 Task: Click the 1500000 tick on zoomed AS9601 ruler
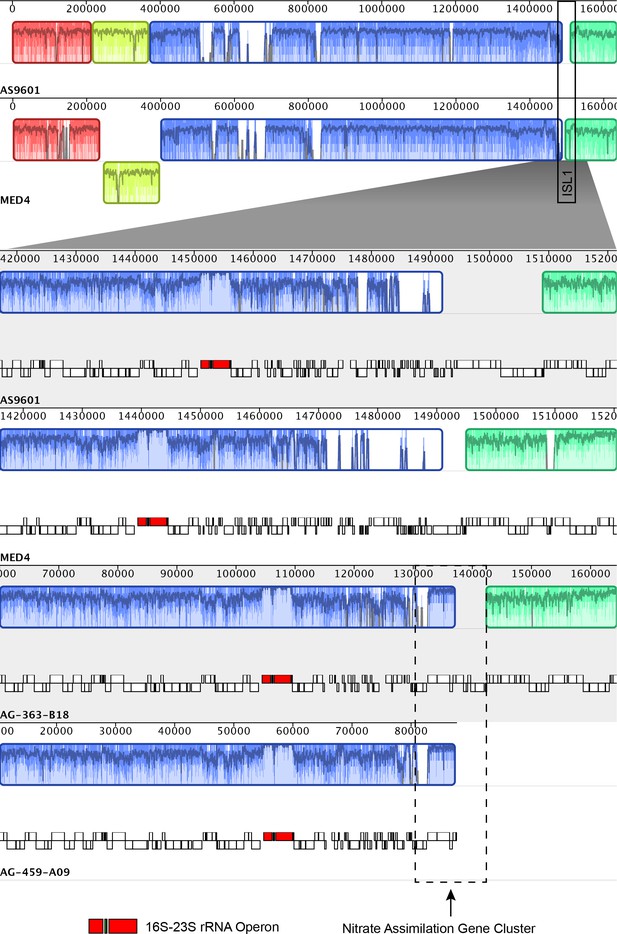click(490, 259)
